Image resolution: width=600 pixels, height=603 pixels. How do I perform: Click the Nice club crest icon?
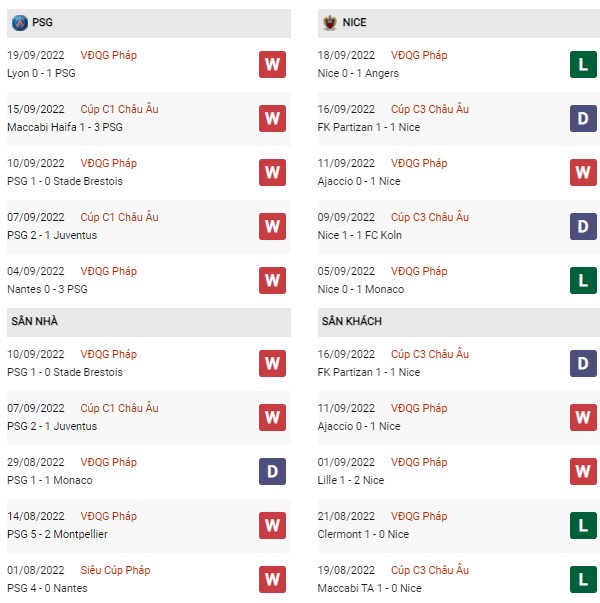330,23
